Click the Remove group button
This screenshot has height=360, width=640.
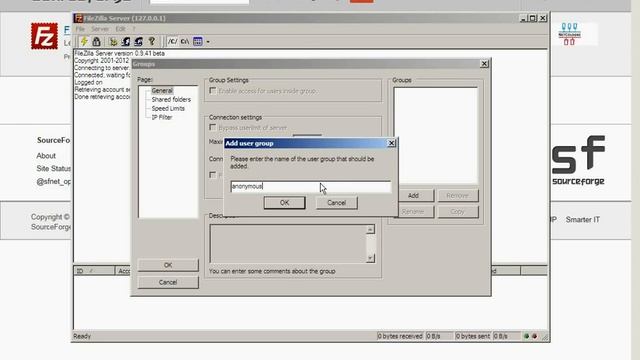[458, 196]
